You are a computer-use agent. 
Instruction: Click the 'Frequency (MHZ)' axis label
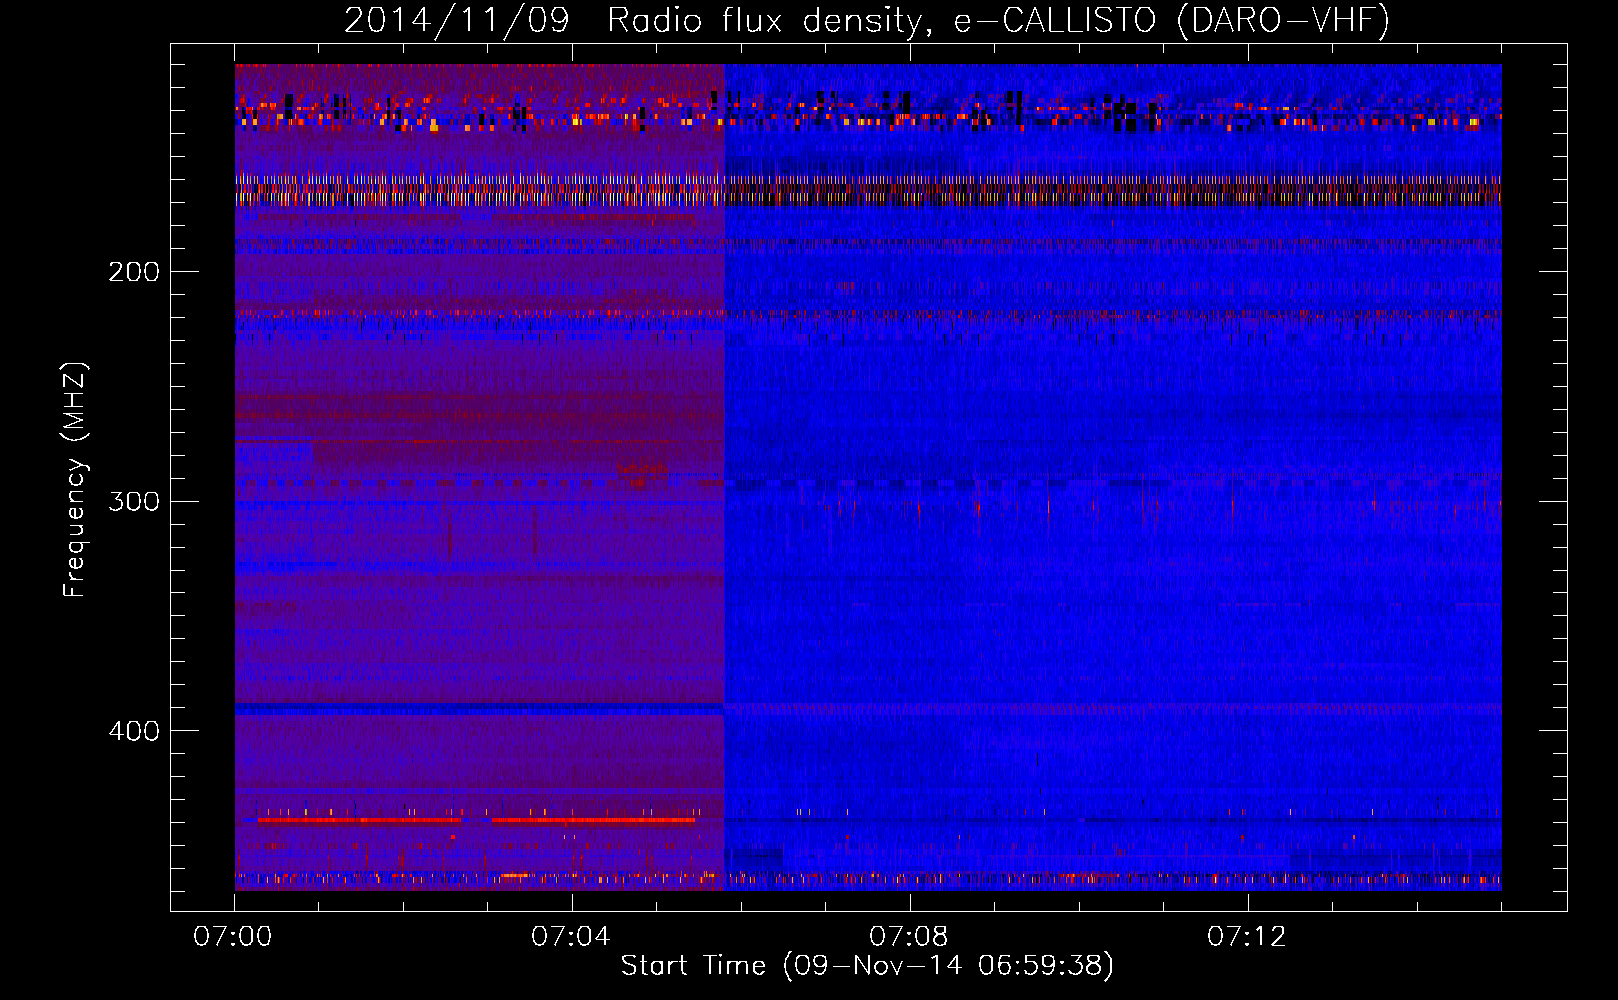[x=75, y=480]
